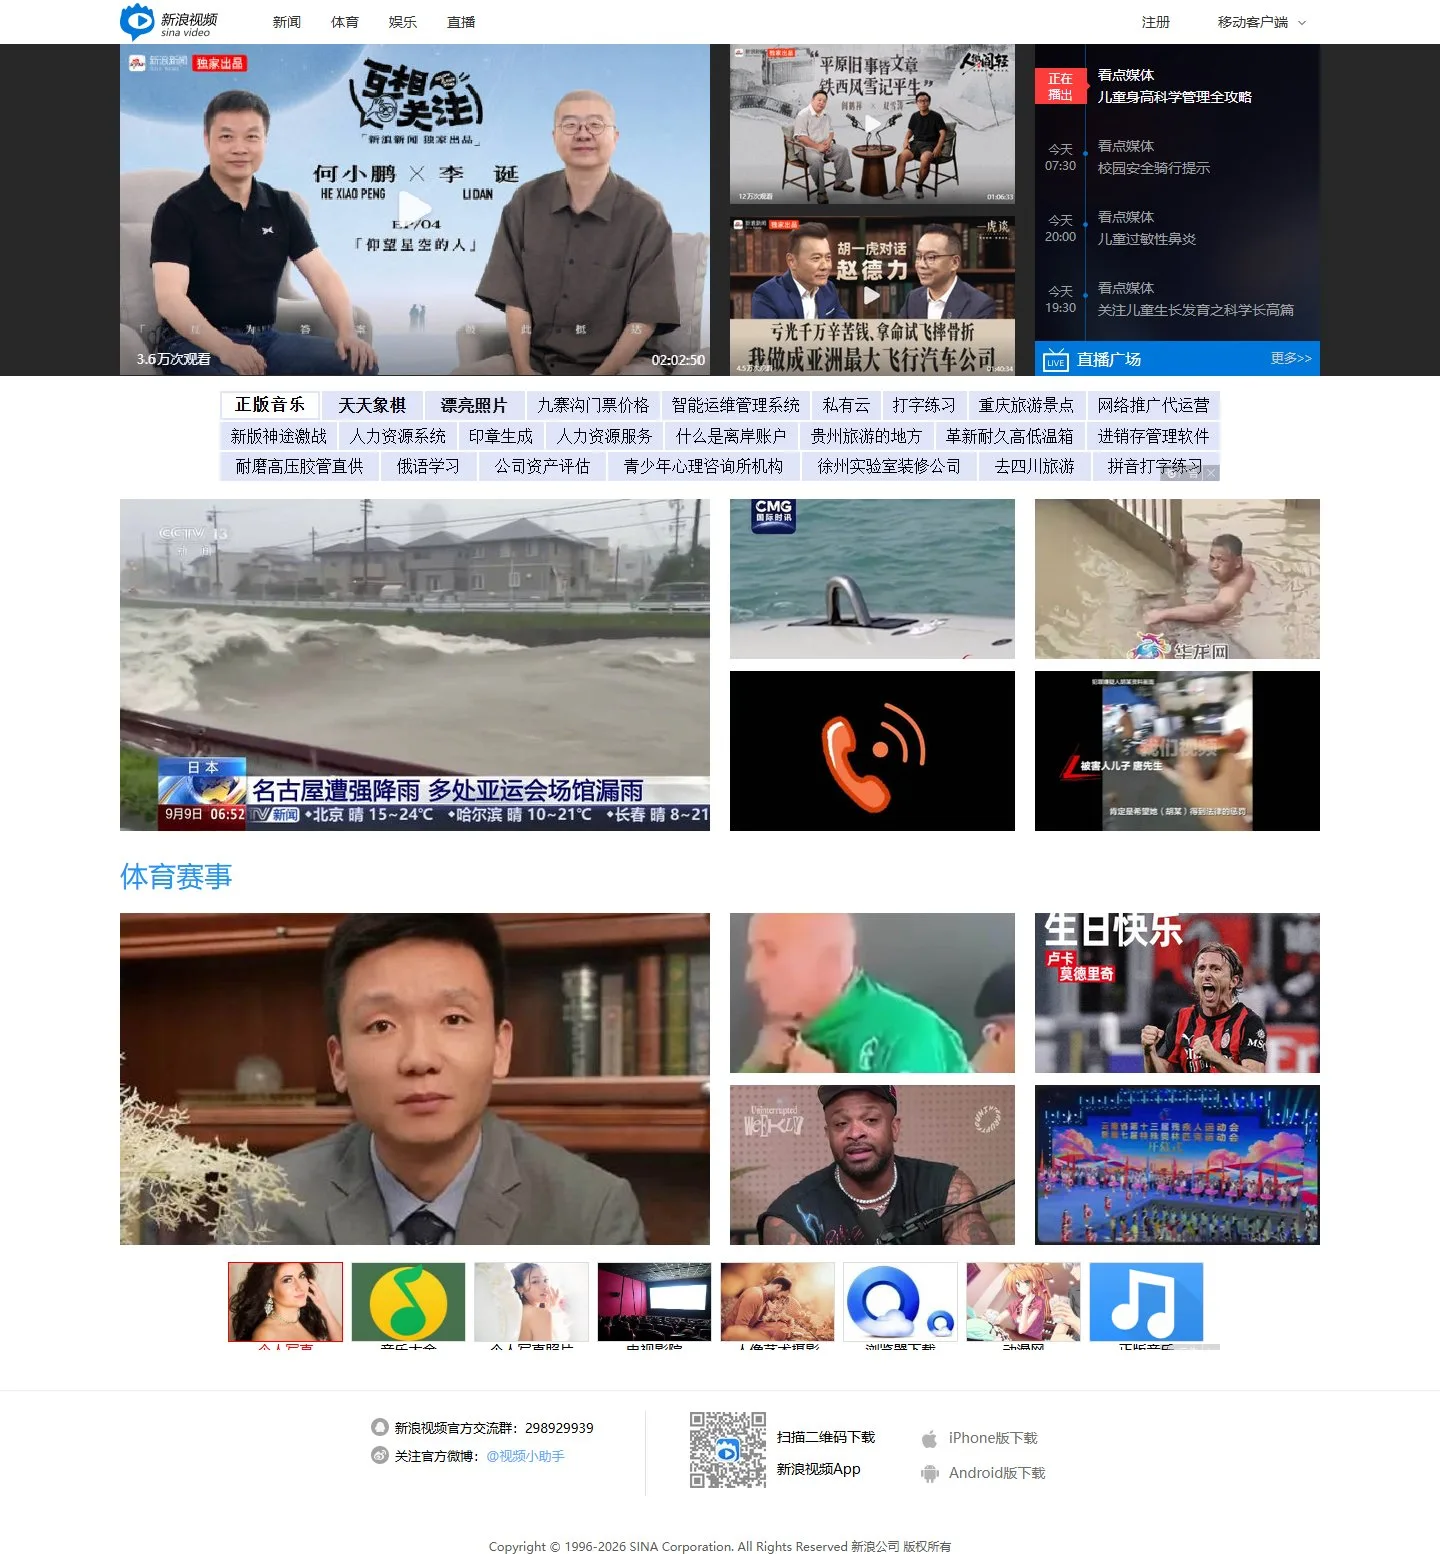
Task: Open the orange phone call icon video
Action: 872,751
